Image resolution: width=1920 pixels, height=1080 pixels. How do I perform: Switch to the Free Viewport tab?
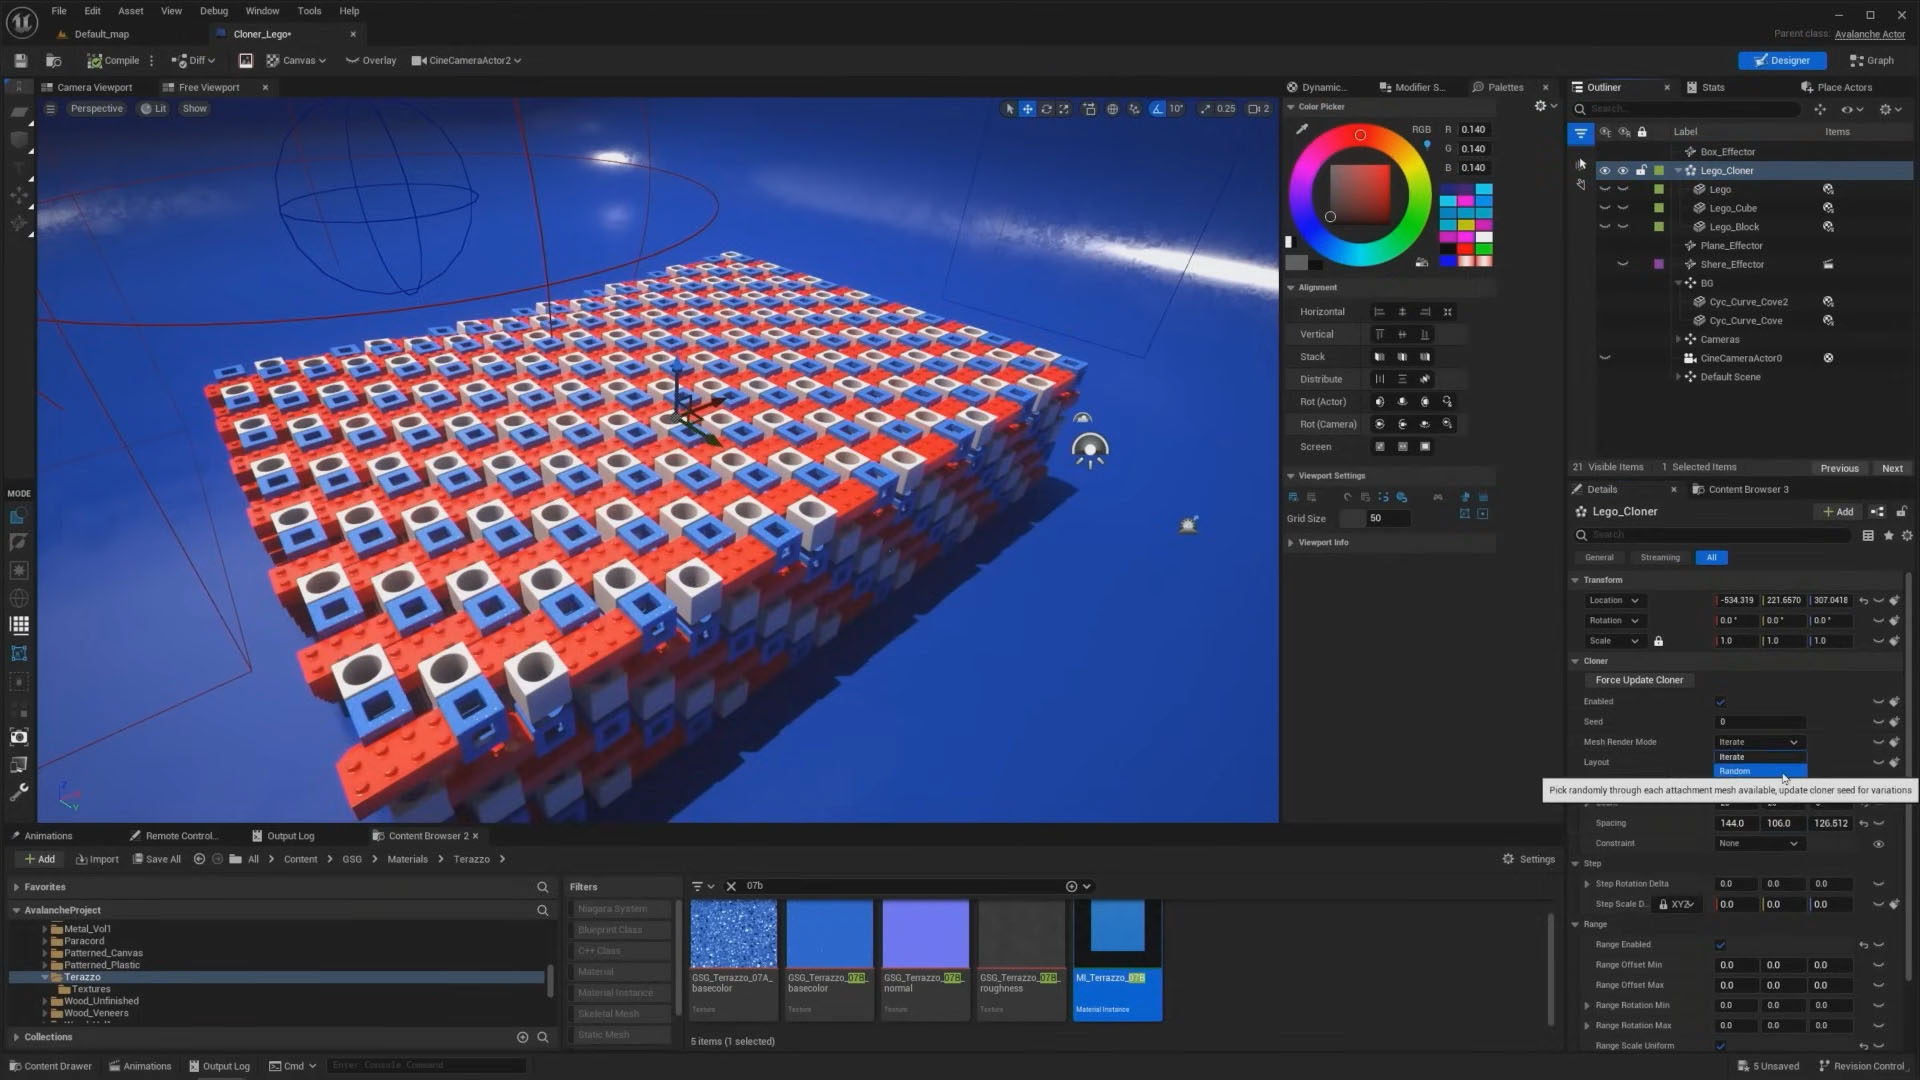click(x=208, y=88)
